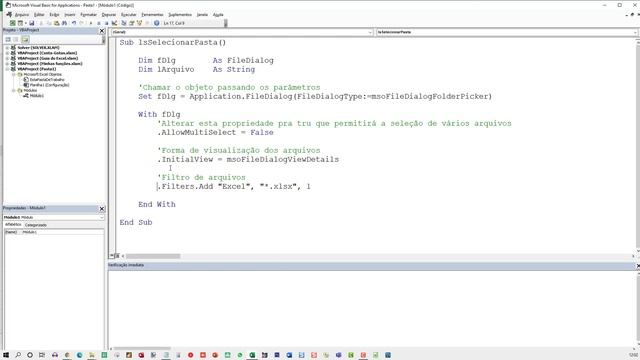The image size is (640, 360).
Task: Open the Arquivo menu
Action: pos(22,15)
